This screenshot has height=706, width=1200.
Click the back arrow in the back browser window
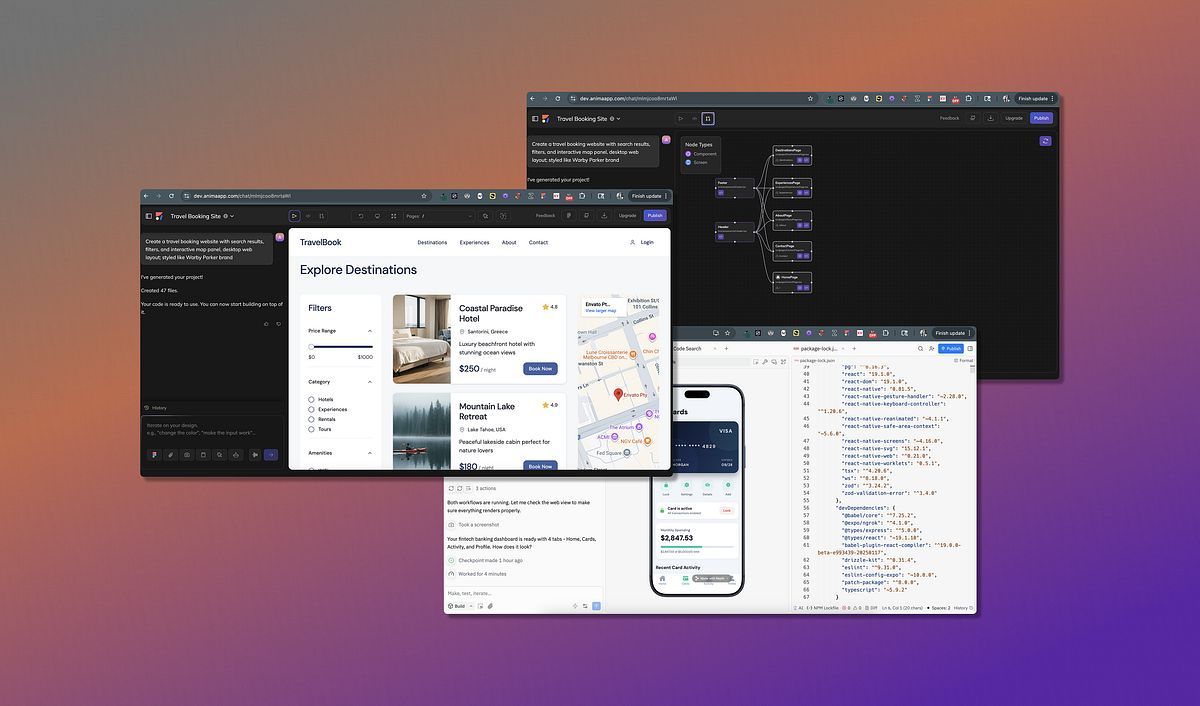pyautogui.click(x=533, y=98)
